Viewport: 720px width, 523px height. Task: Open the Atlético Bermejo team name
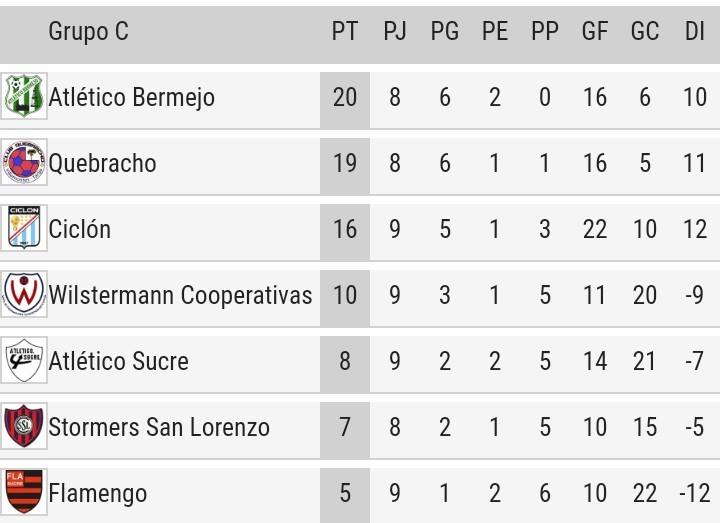pyautogui.click(x=132, y=97)
